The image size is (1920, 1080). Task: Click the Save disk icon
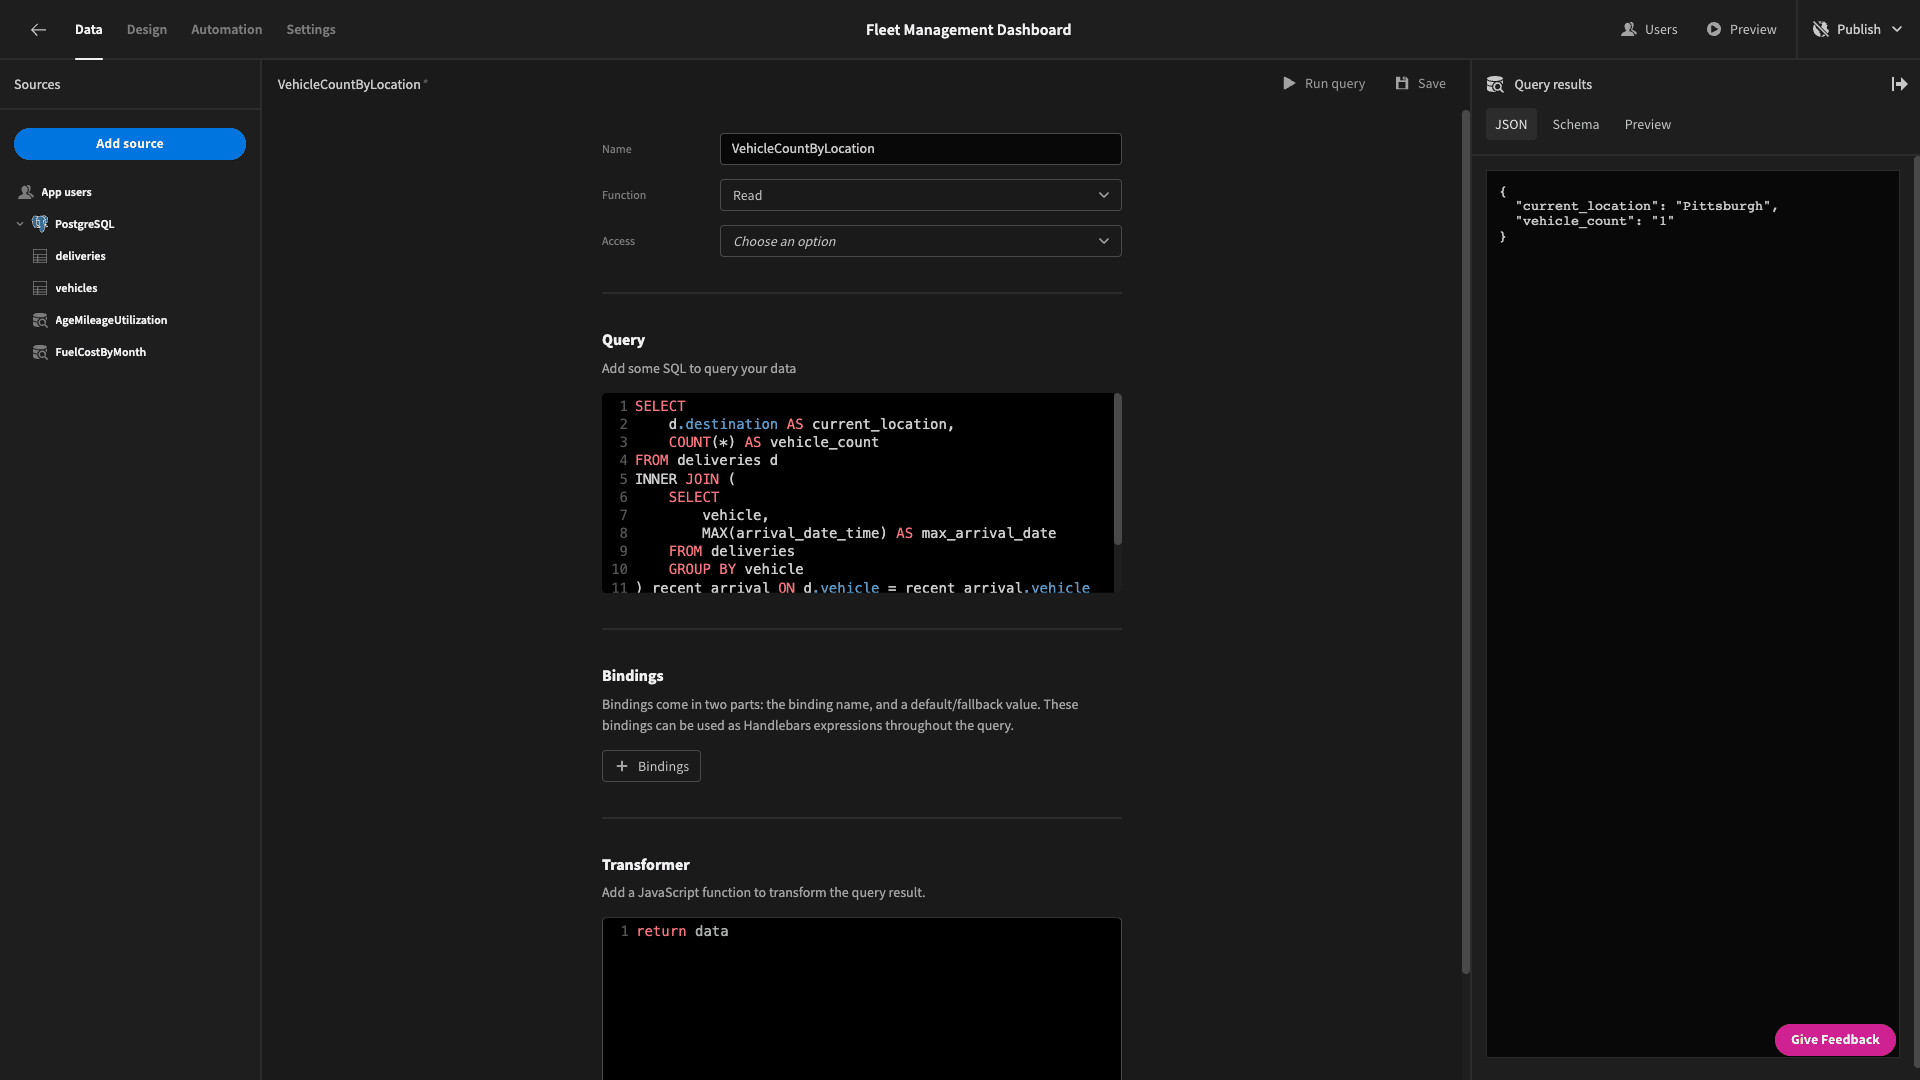click(1402, 84)
